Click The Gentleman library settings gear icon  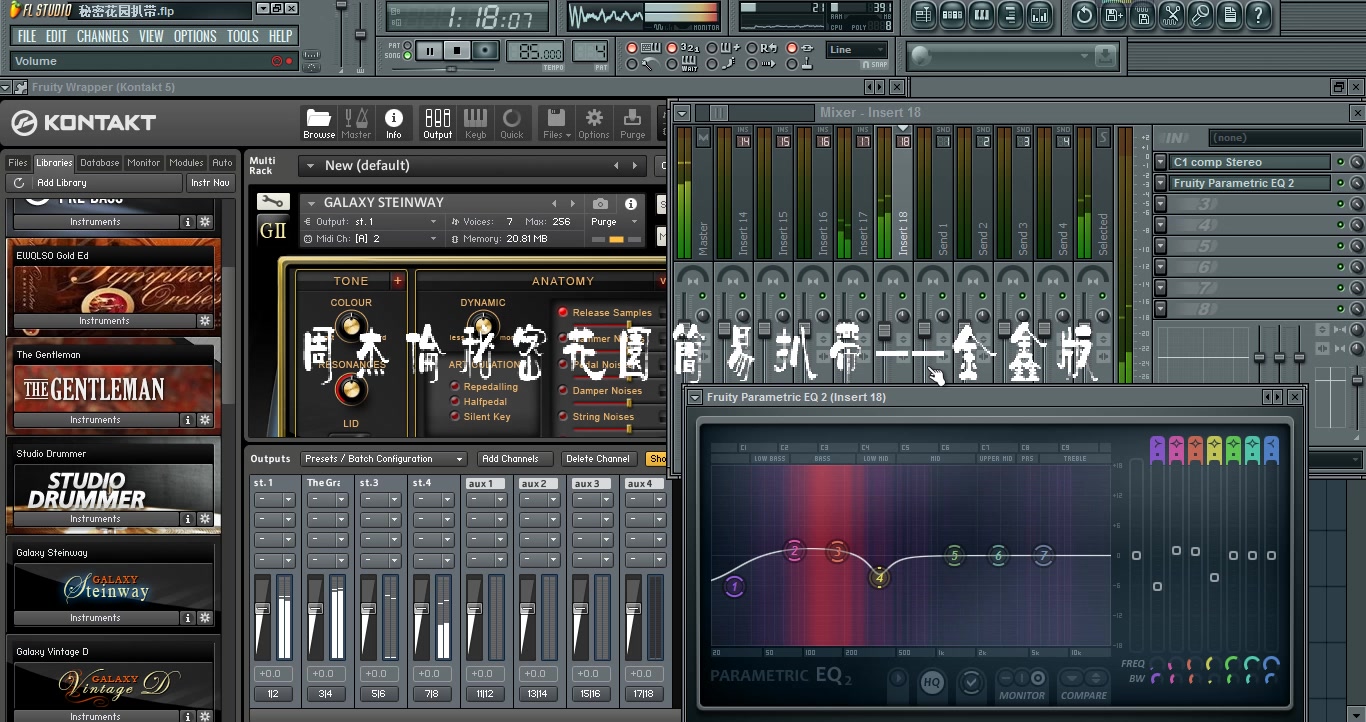205,420
